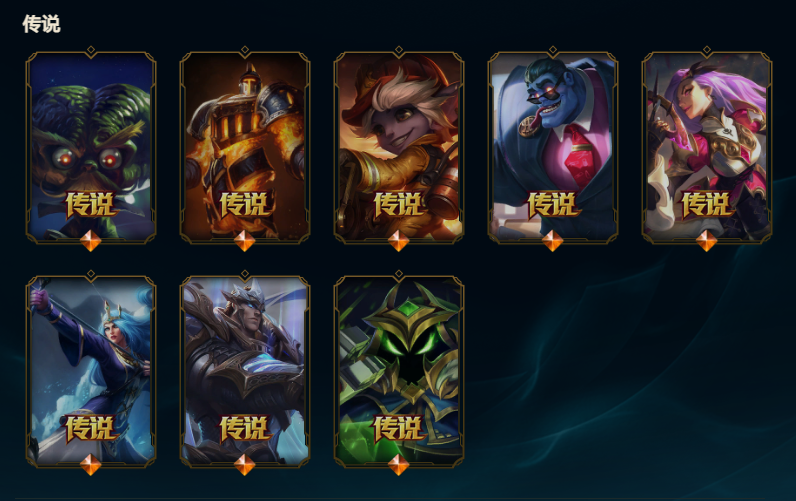Image resolution: width=796 pixels, height=501 pixels.
Task: Select the flaming armored robot skin card
Action: click(x=245, y=146)
